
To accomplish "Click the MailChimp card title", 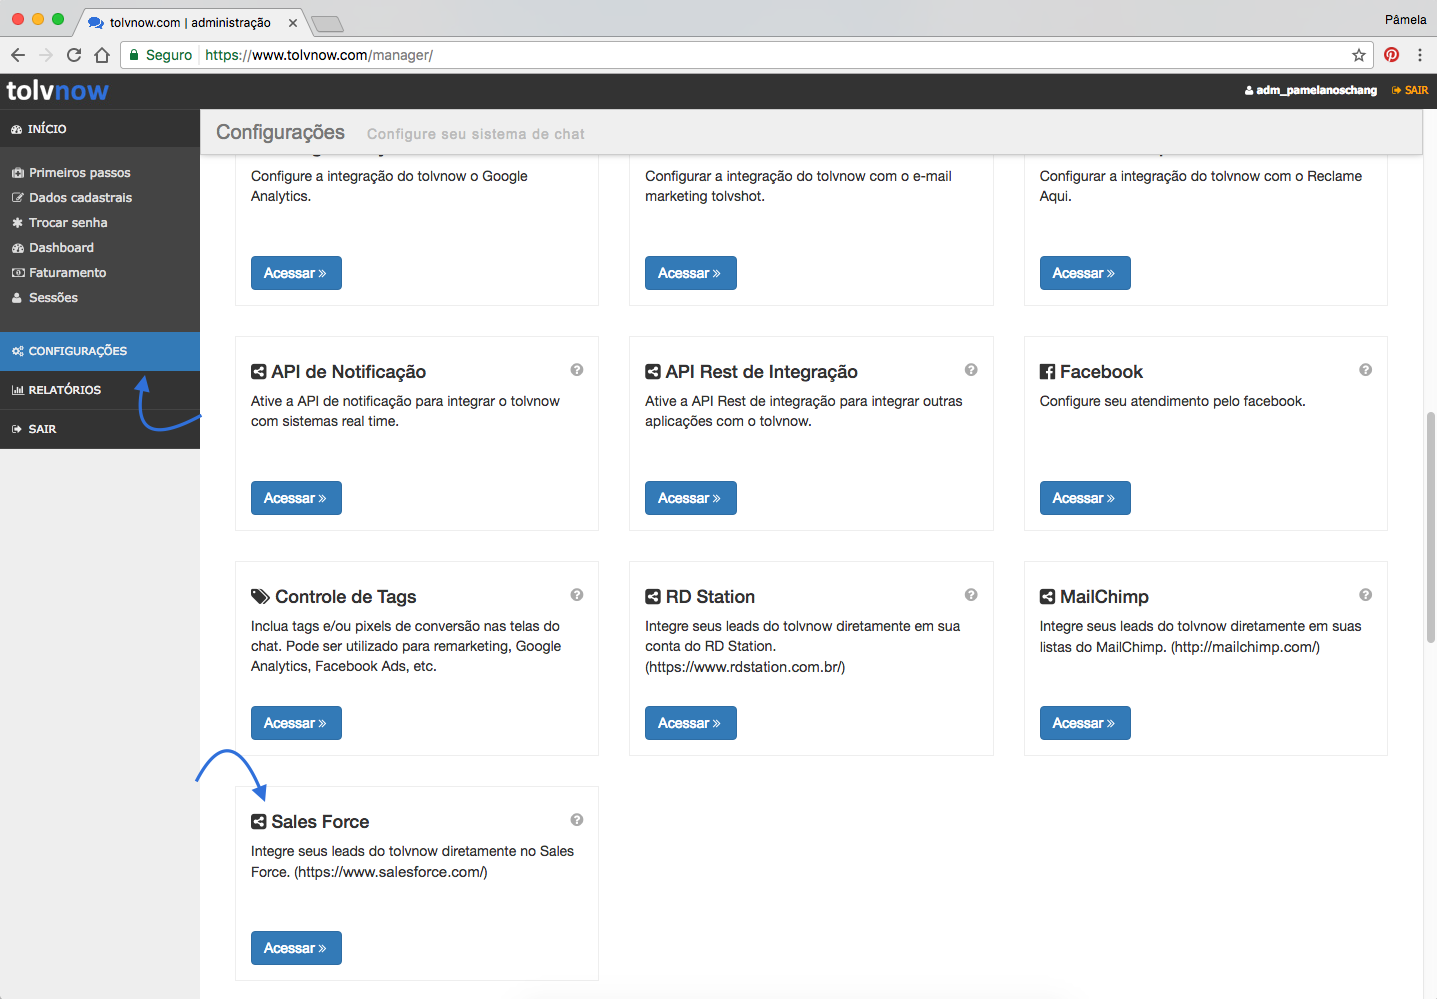I will [x=1104, y=597].
